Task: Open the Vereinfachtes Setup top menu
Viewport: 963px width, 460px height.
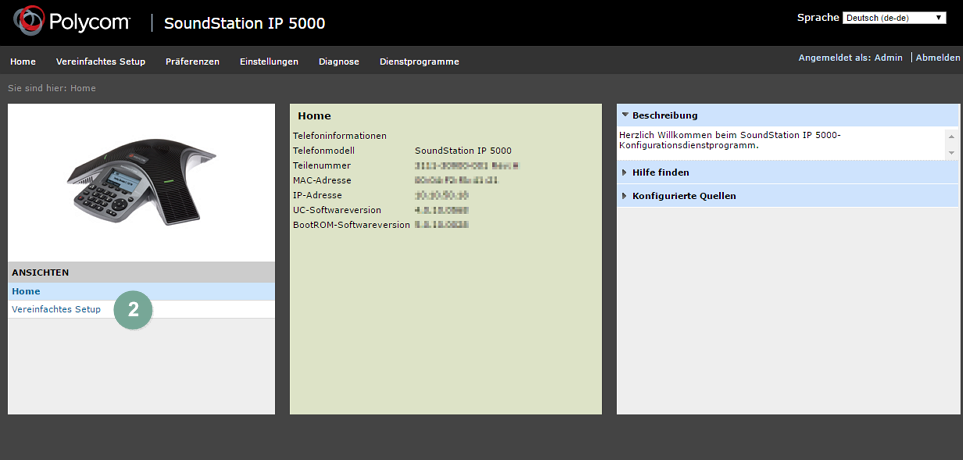Action: click(101, 62)
